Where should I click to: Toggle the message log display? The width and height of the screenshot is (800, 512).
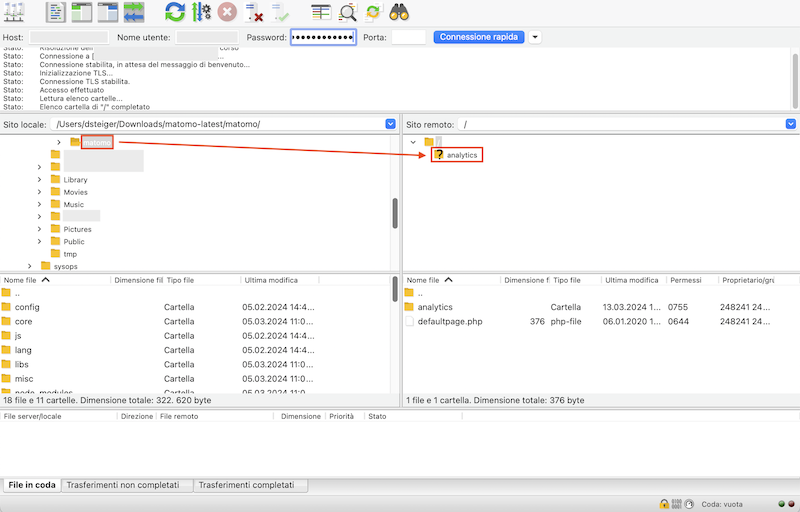[56, 12]
